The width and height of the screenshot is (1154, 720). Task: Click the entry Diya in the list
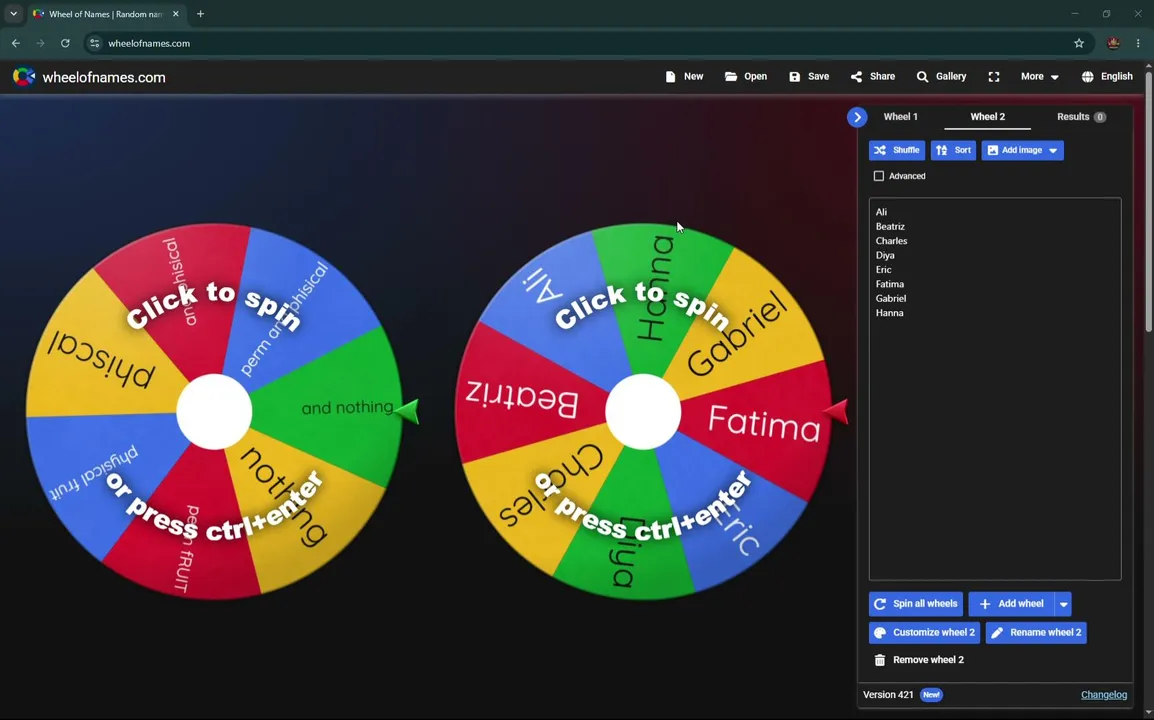(885, 255)
